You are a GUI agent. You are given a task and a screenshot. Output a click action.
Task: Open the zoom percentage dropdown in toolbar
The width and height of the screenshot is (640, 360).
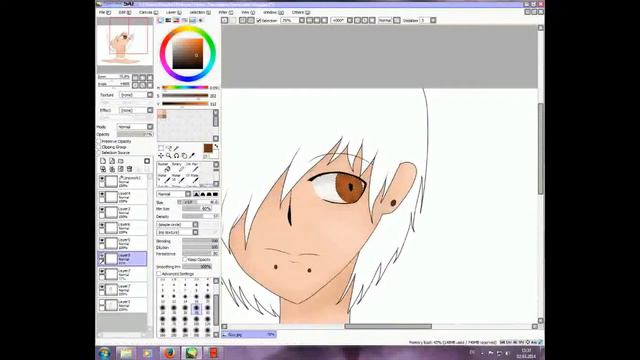pos(302,20)
